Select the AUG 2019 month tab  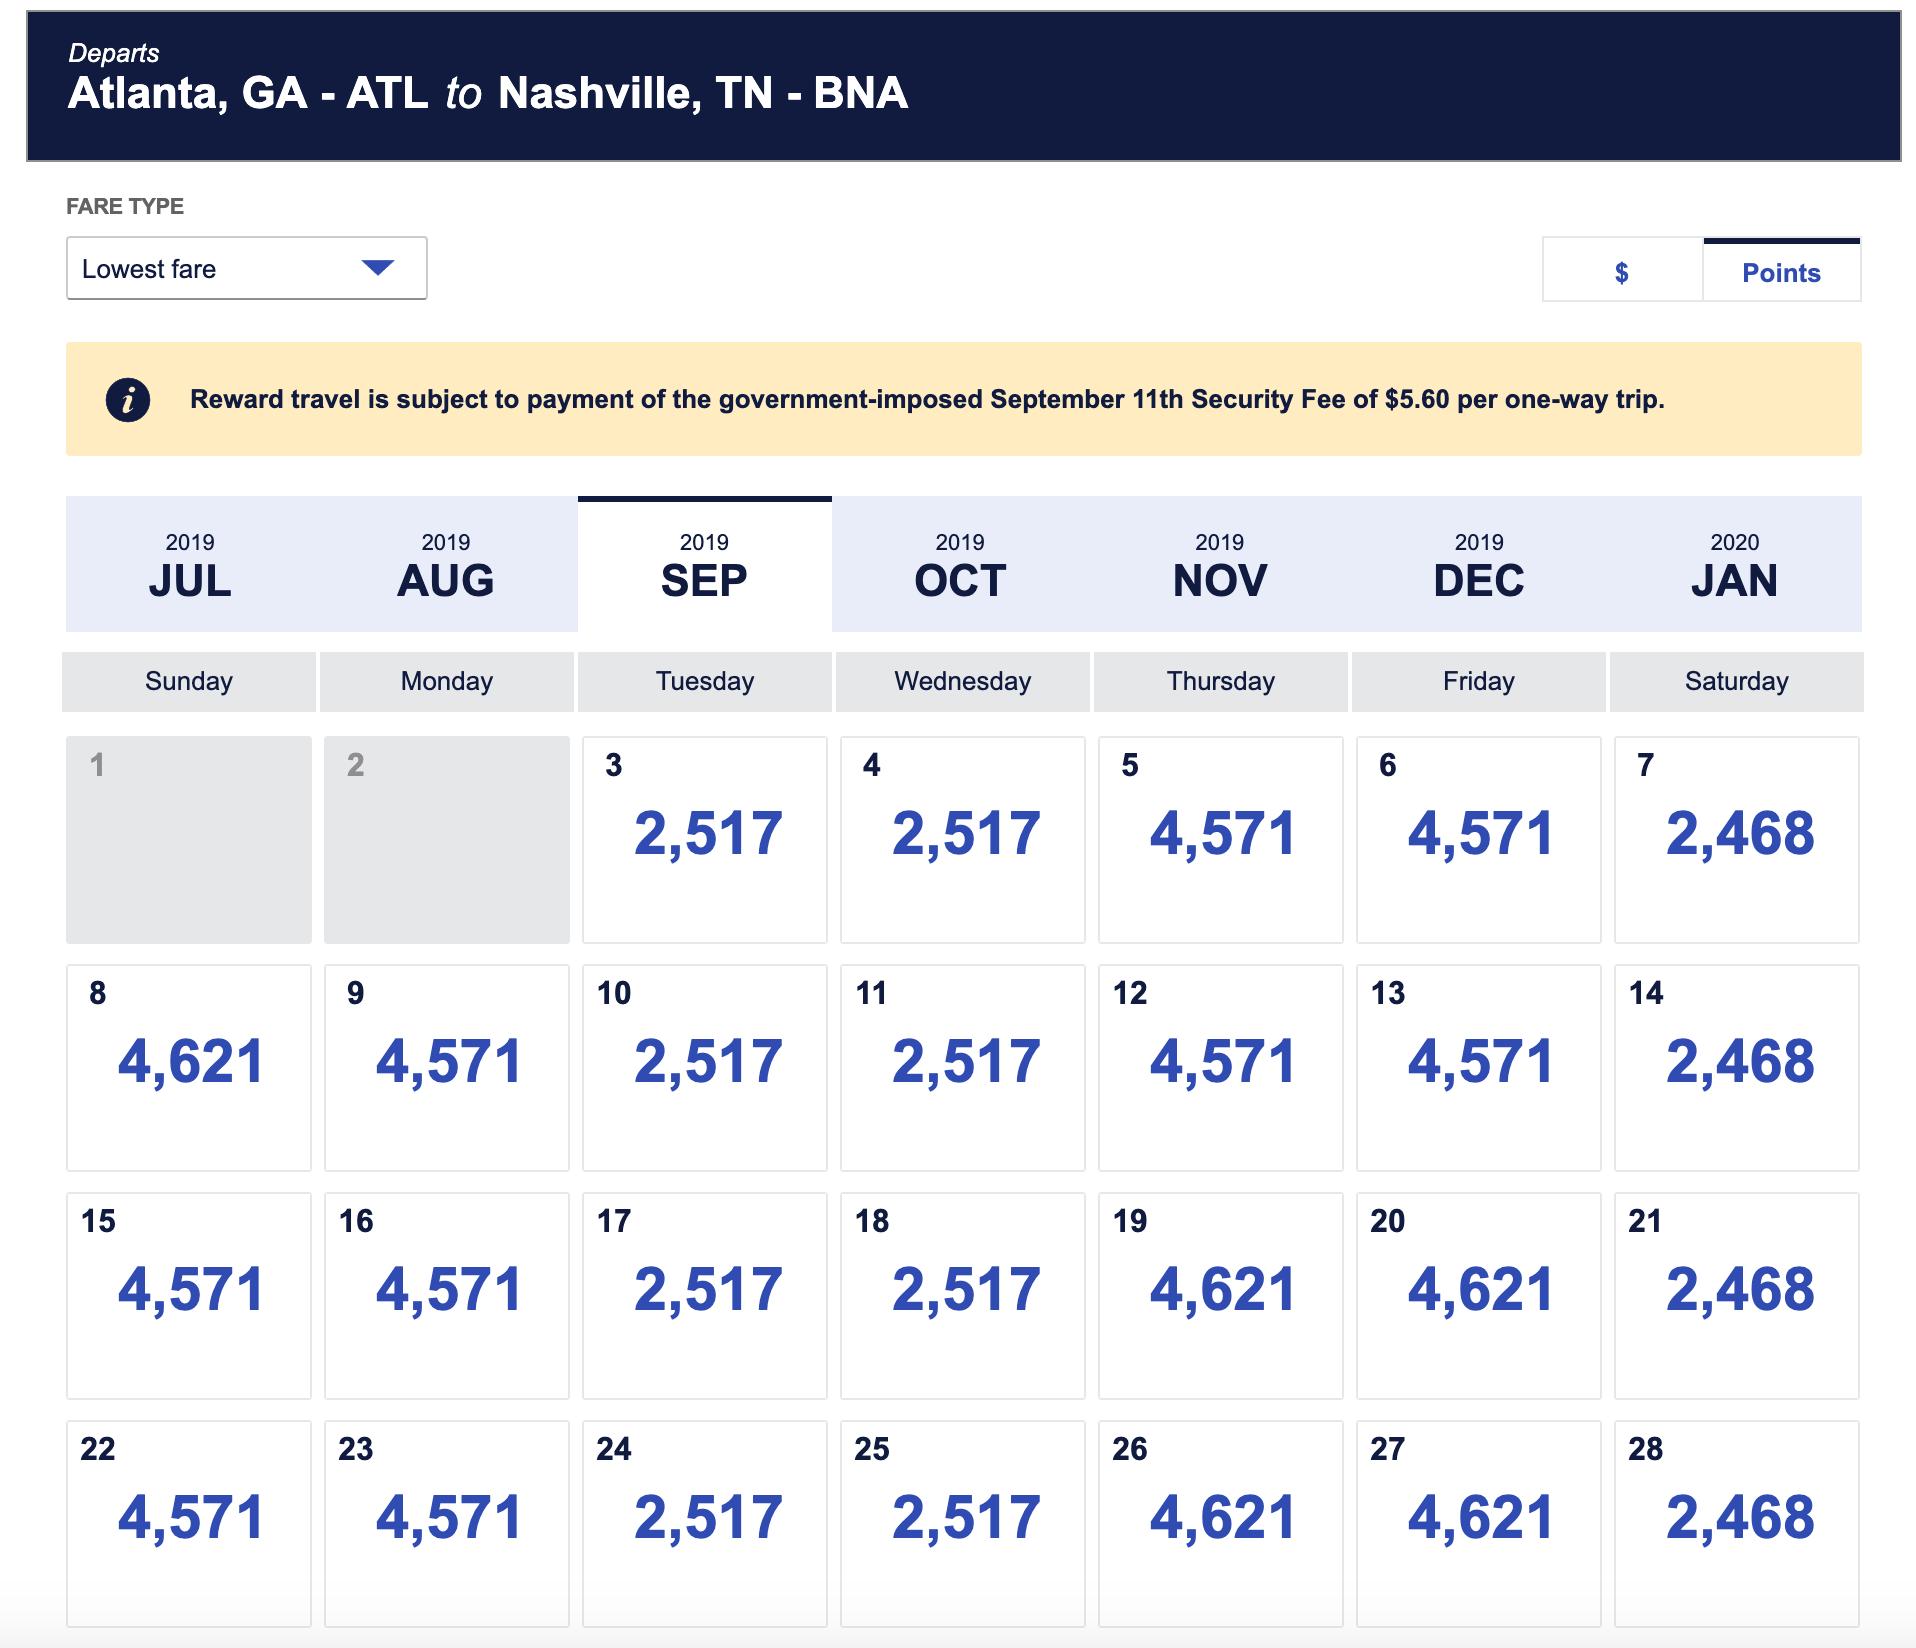[446, 566]
